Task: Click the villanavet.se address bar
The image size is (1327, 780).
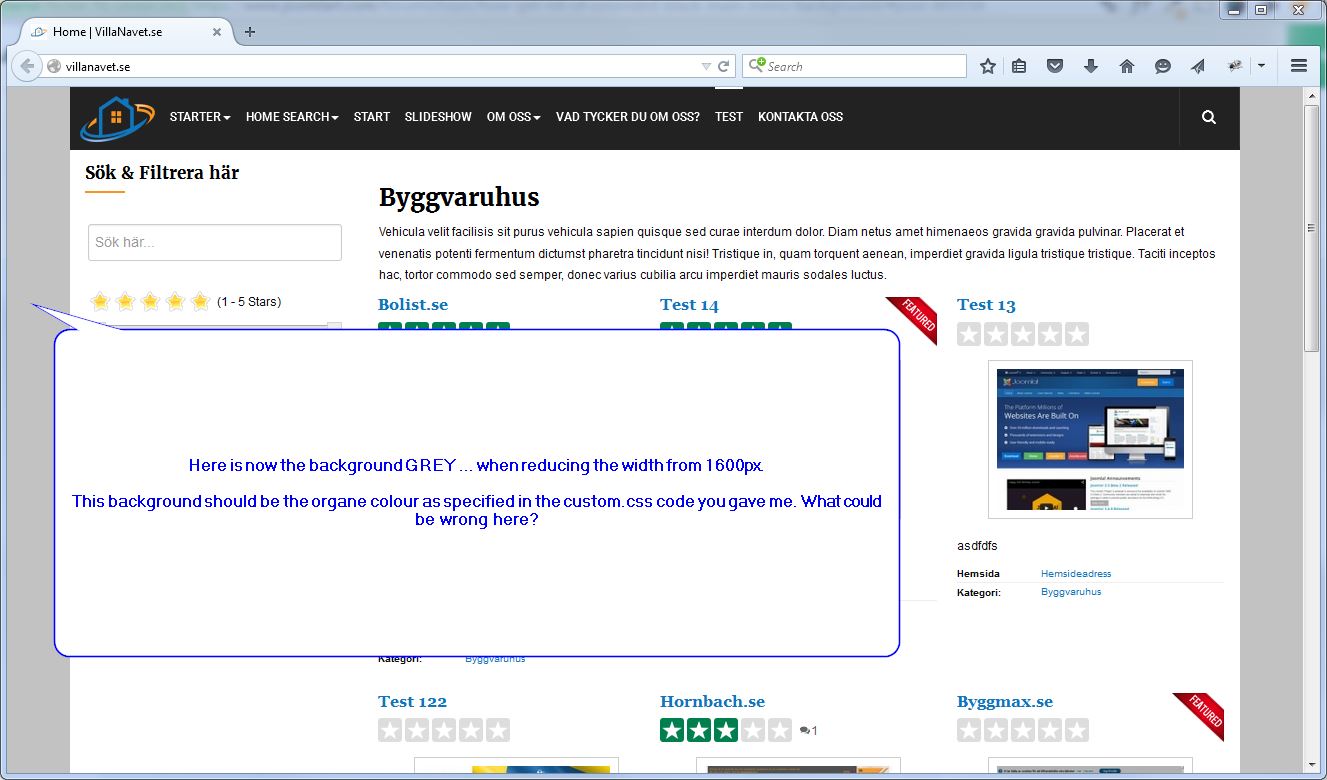Action: click(x=381, y=67)
